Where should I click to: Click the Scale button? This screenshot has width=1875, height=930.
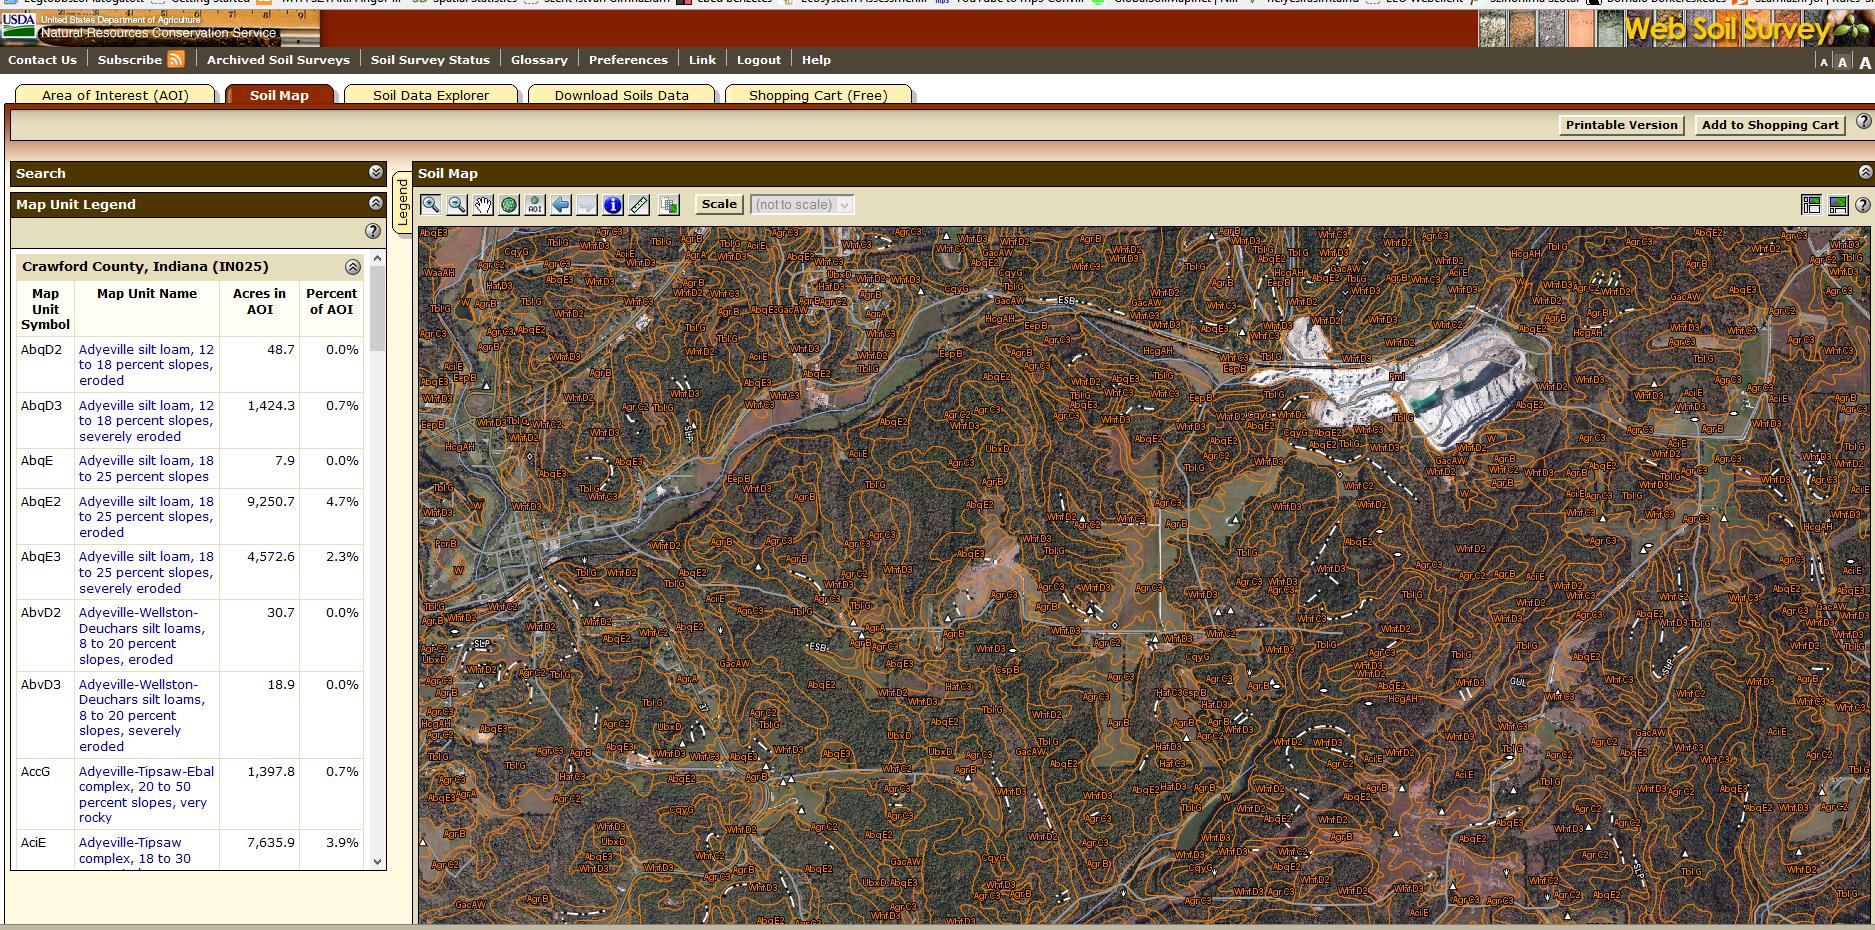tap(719, 204)
